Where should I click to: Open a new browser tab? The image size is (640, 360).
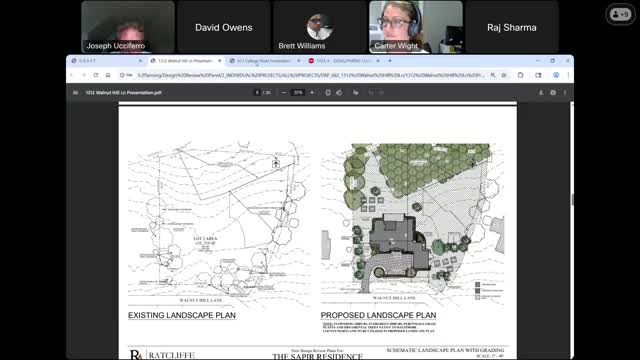click(390, 61)
